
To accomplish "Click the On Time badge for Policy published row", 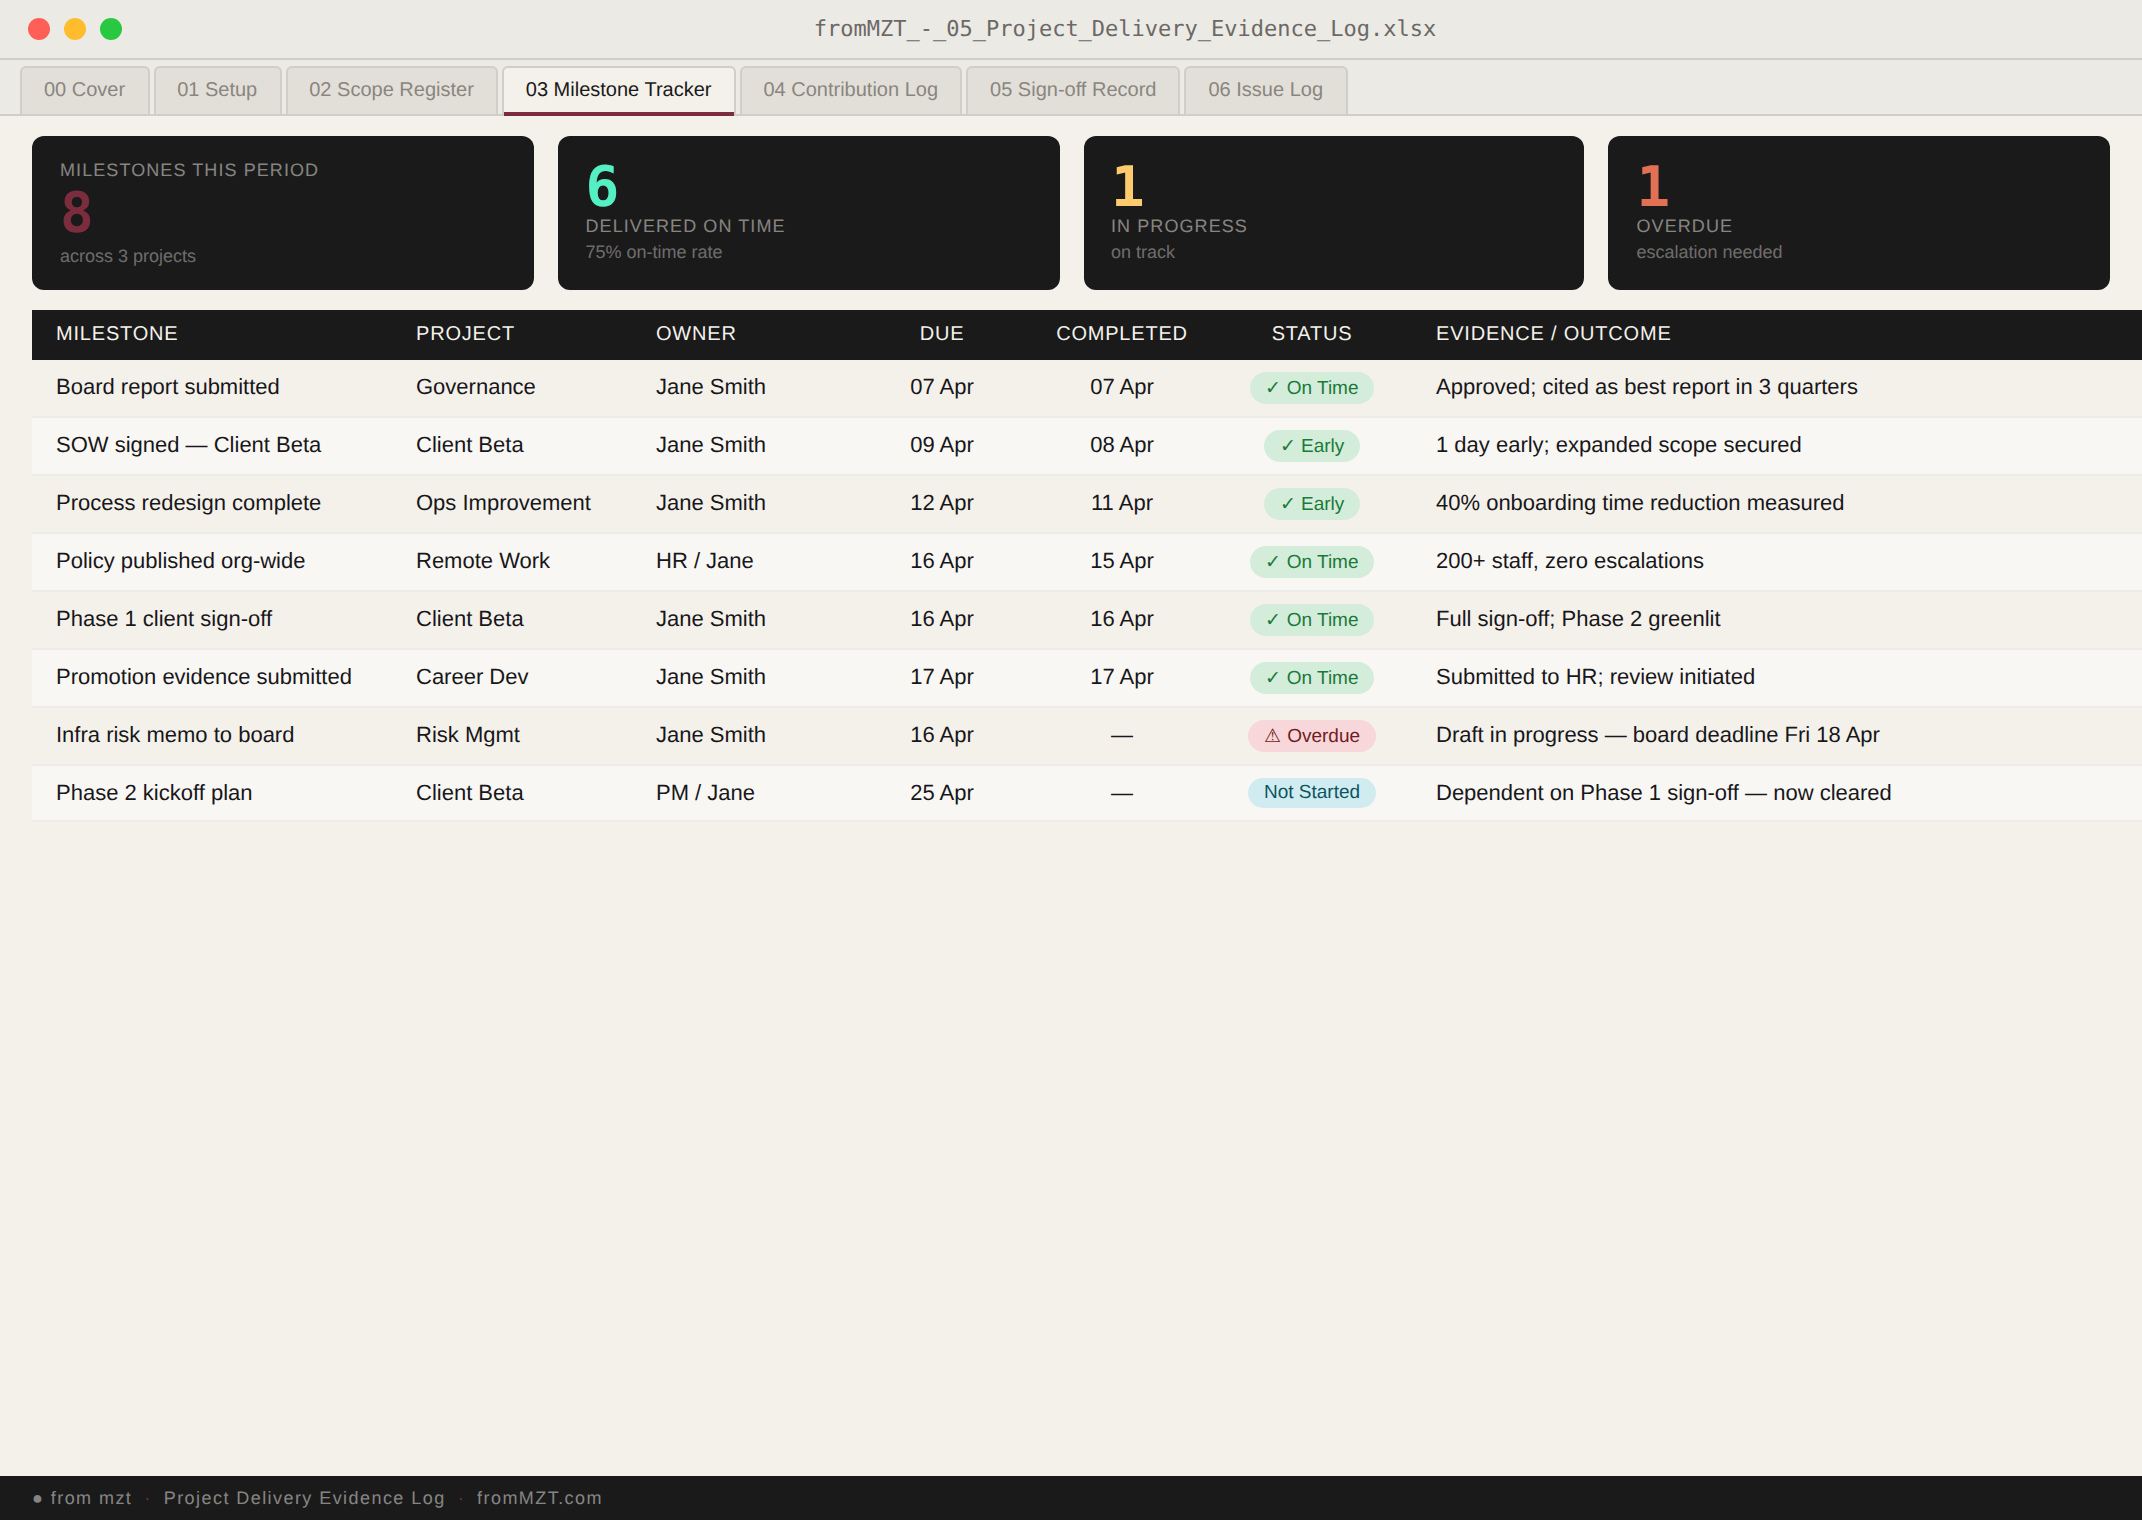I will 1312,562.
